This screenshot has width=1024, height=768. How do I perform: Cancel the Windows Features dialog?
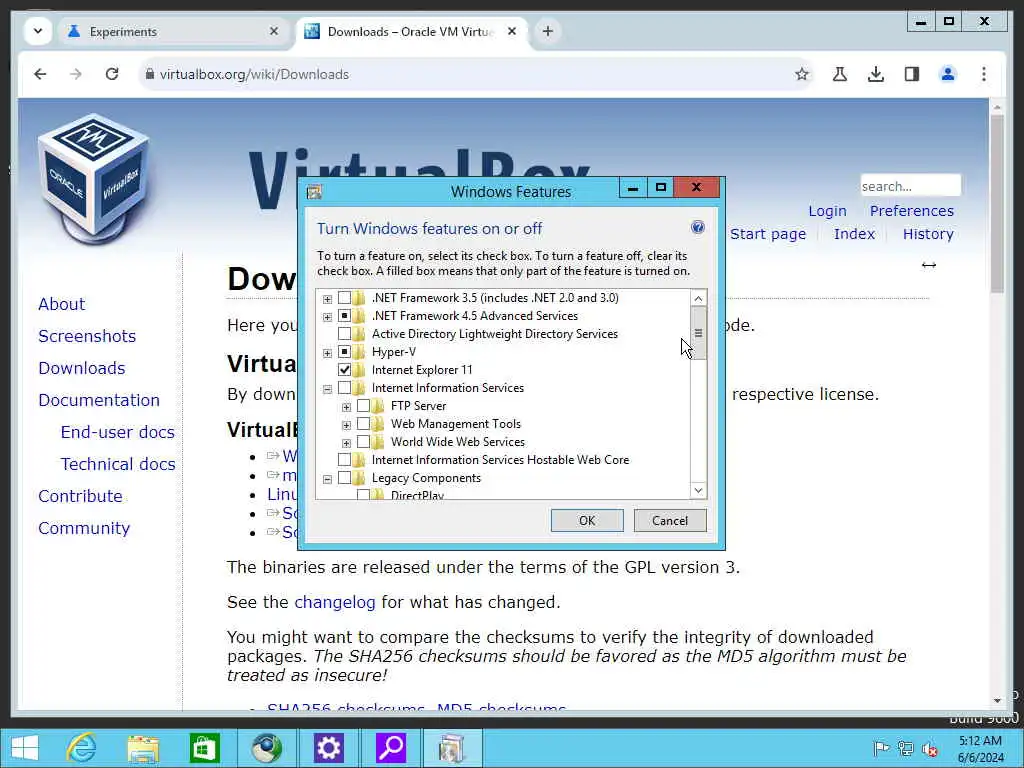pos(670,520)
